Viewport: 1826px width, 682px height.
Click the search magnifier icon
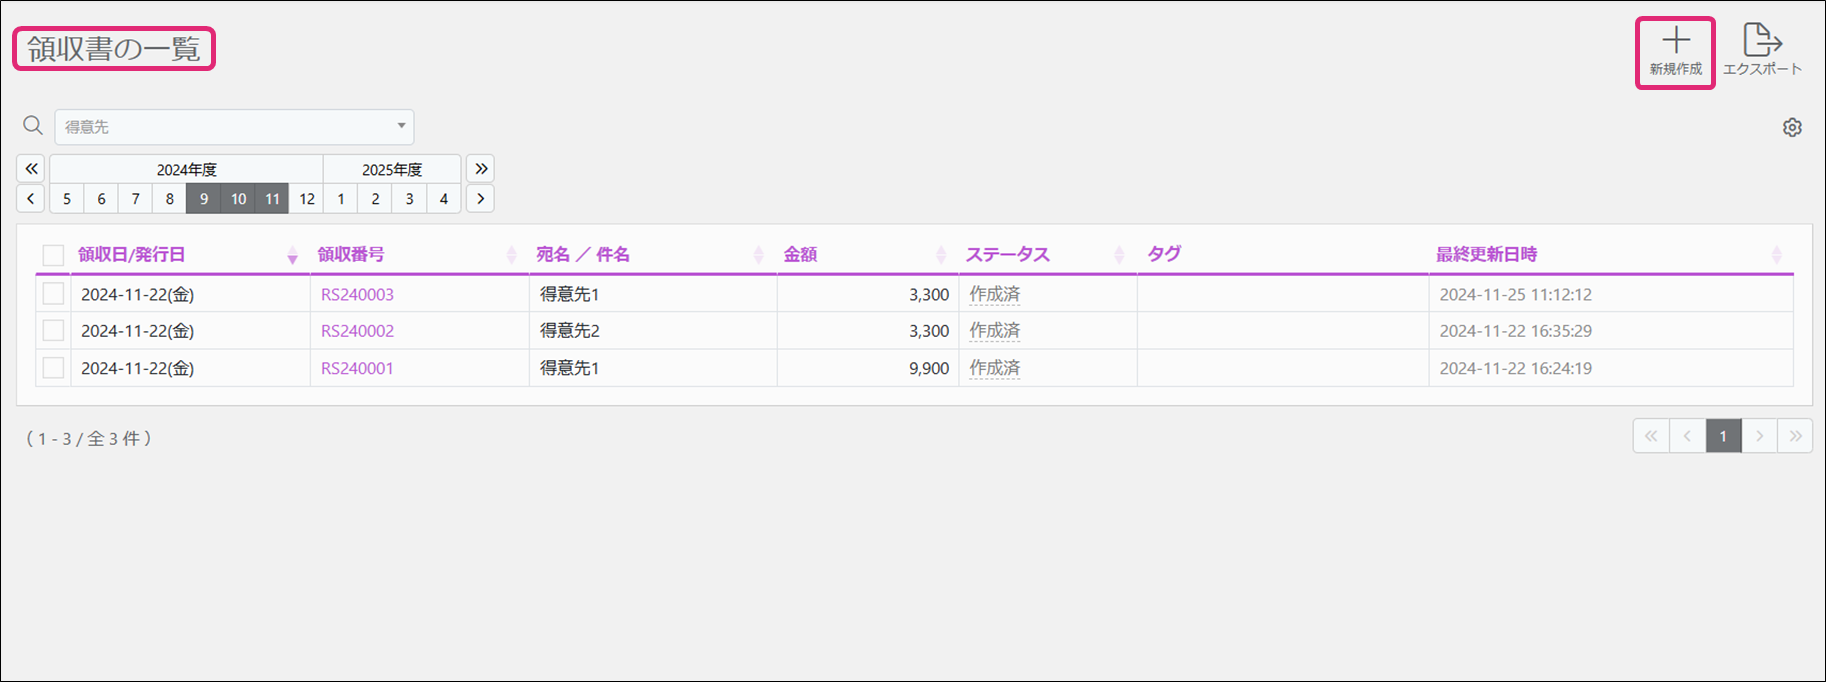33,126
